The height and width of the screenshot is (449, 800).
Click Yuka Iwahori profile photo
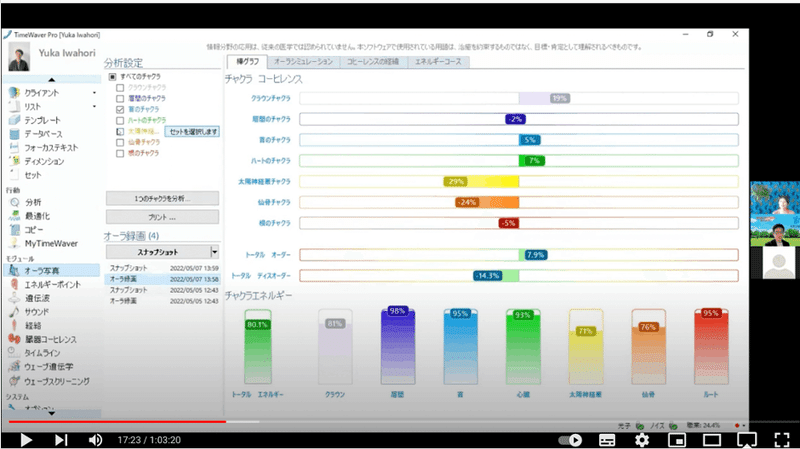tap(19, 56)
